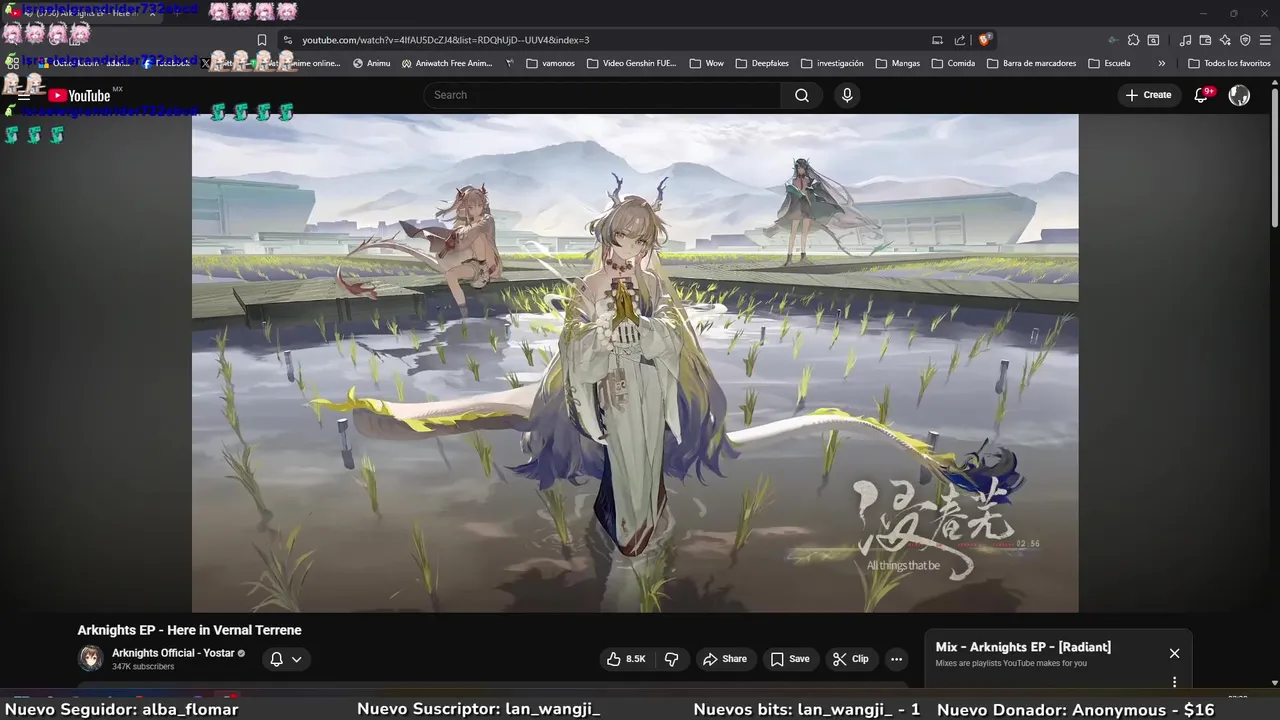Open the browser hamburger main menu
Screen dimensions: 1280x720
click(x=1265, y=40)
